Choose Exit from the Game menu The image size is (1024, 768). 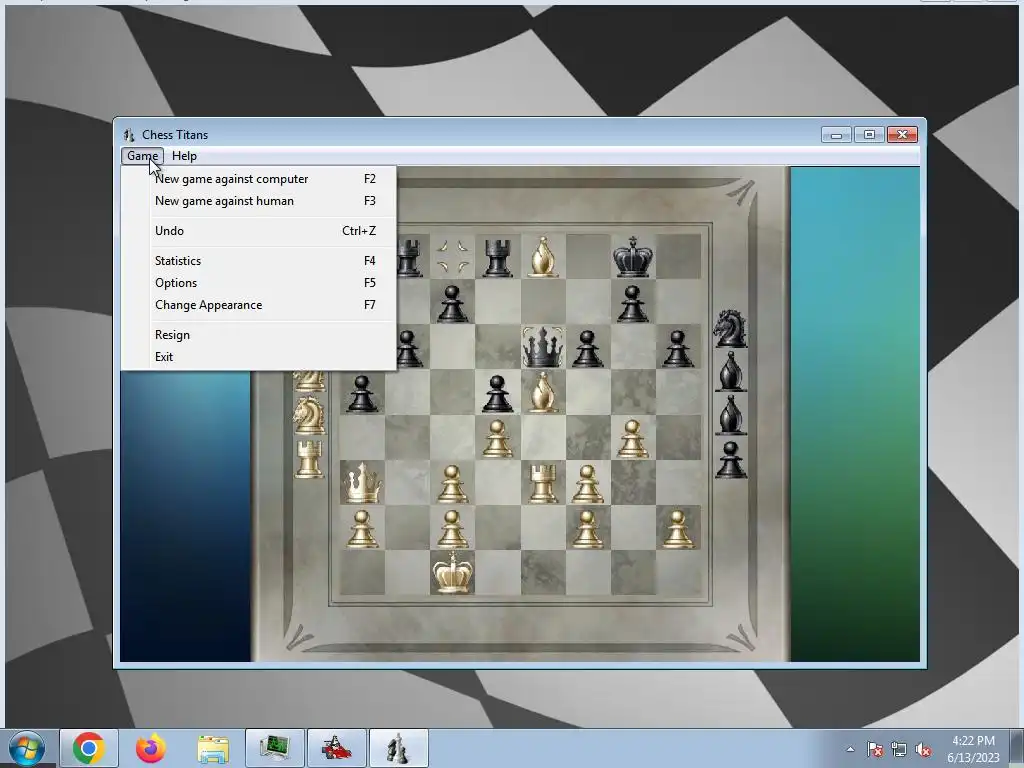259,357
